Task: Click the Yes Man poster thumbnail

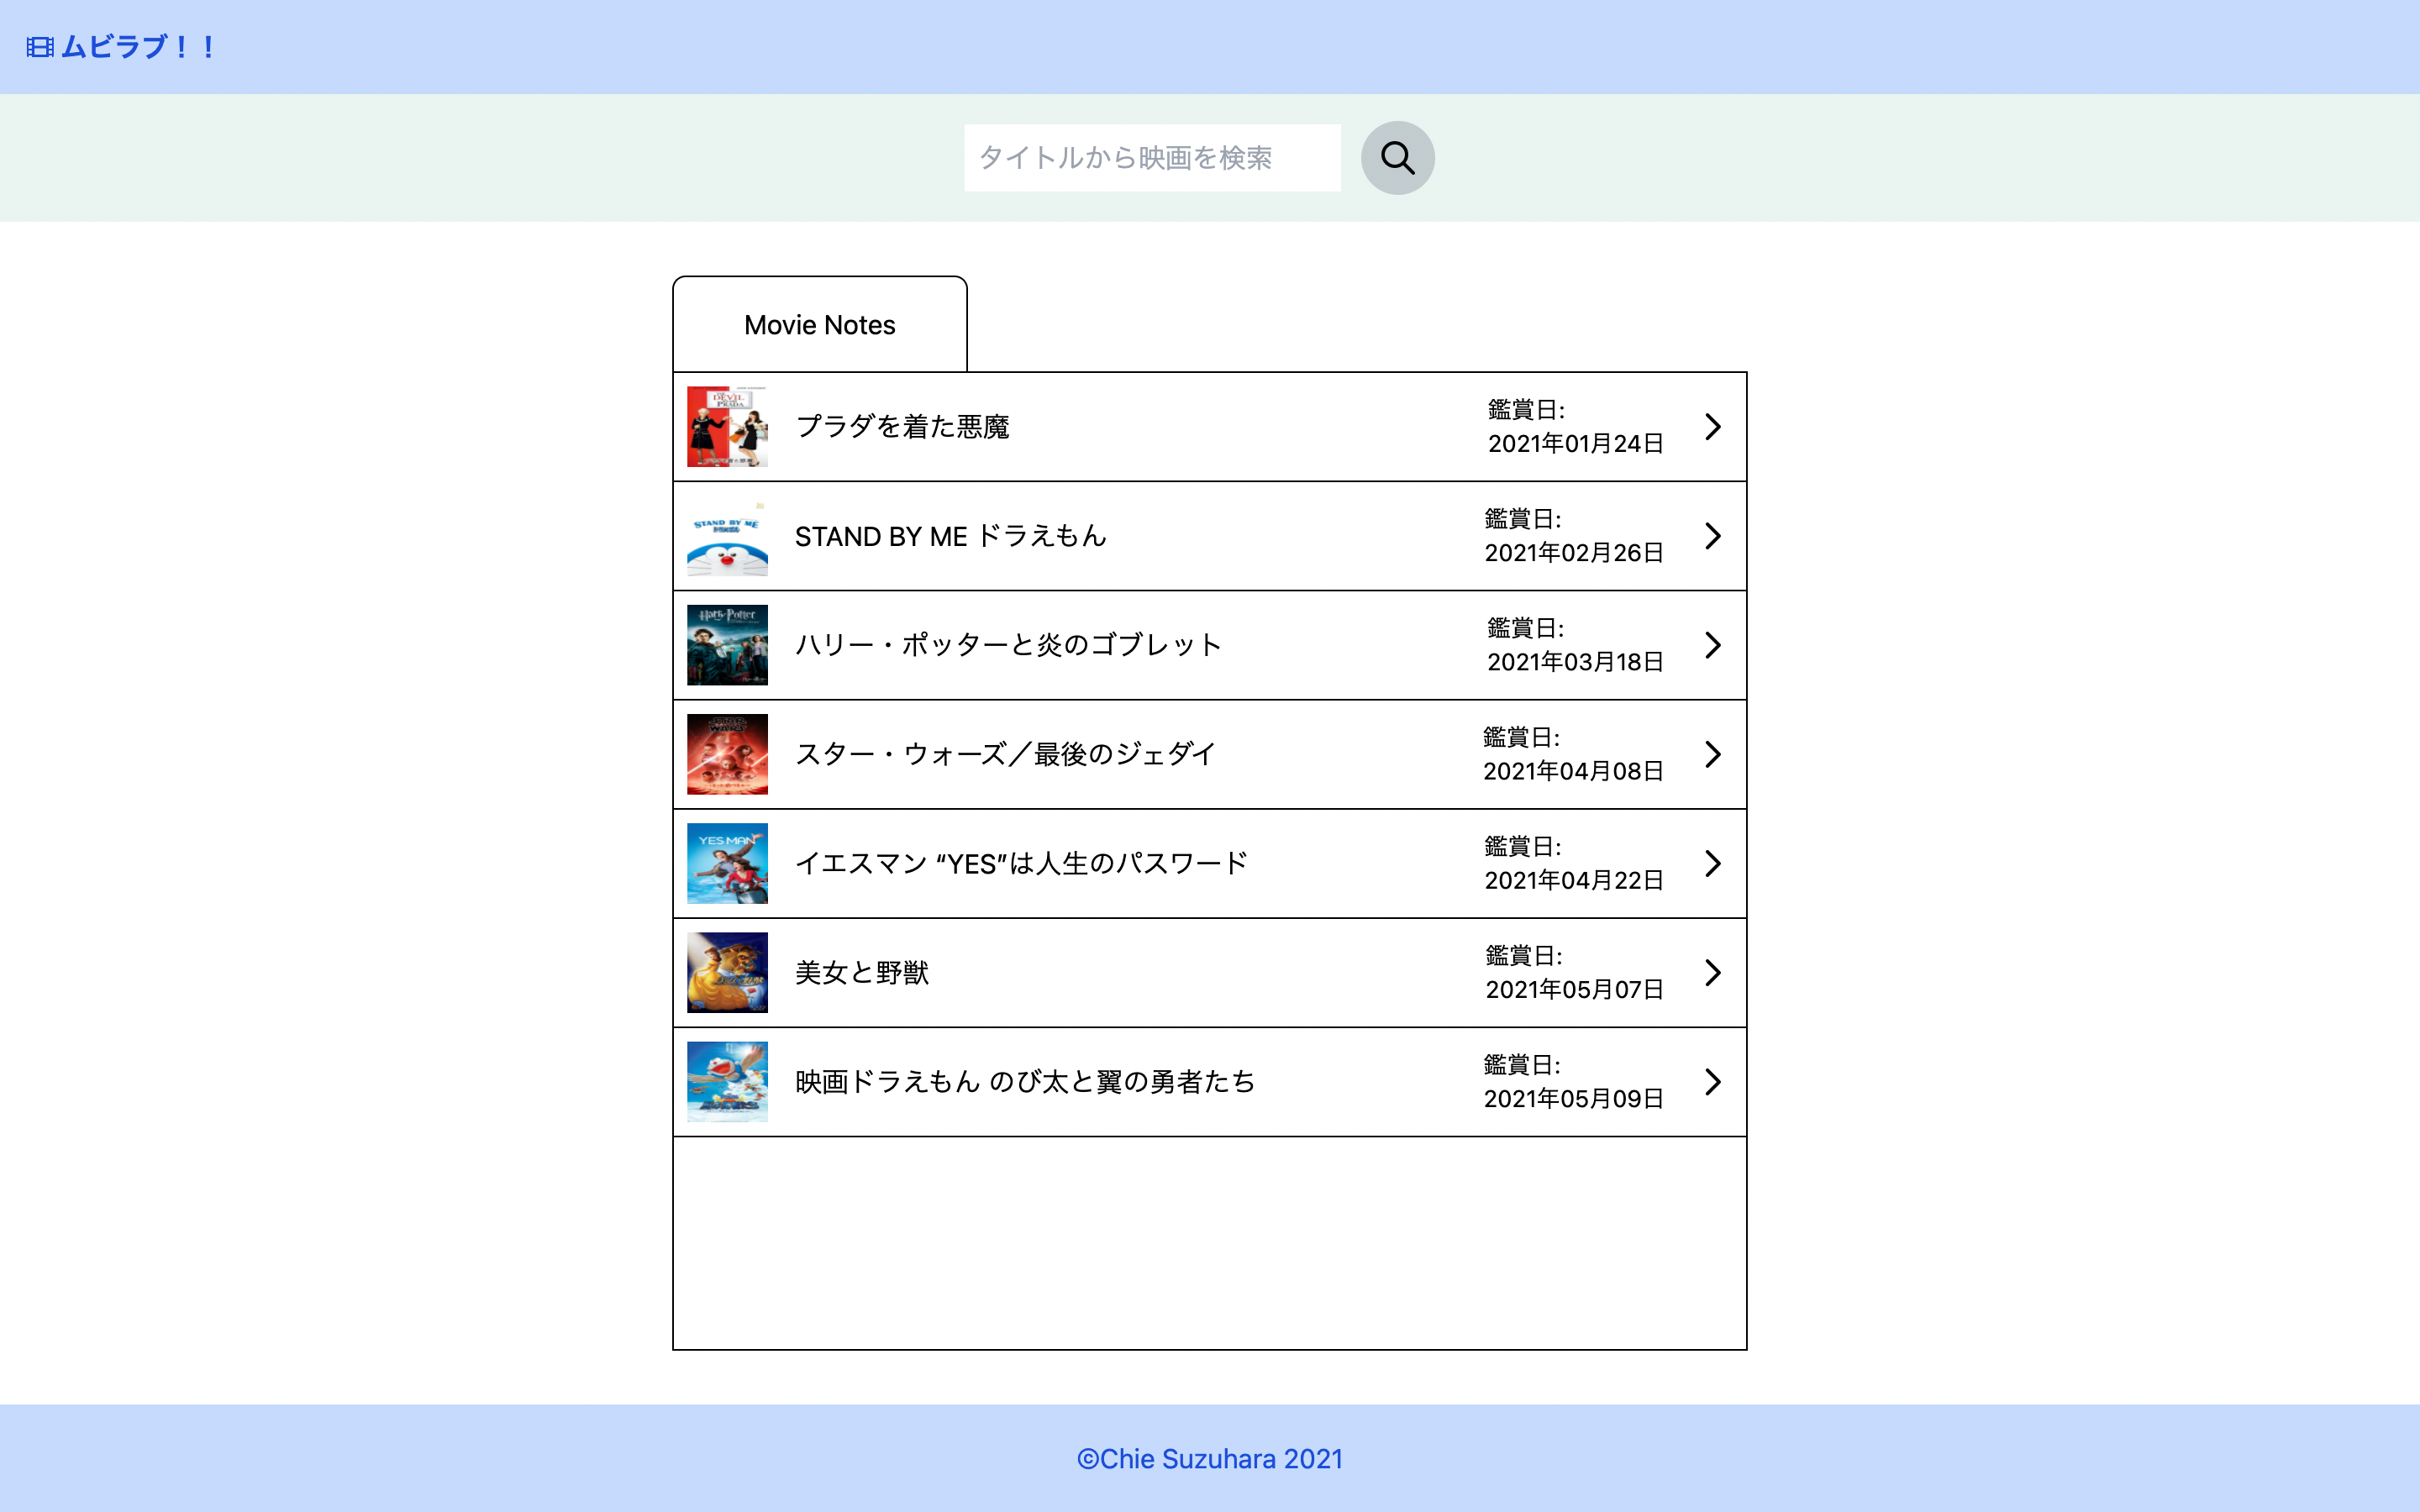Action: (x=727, y=863)
